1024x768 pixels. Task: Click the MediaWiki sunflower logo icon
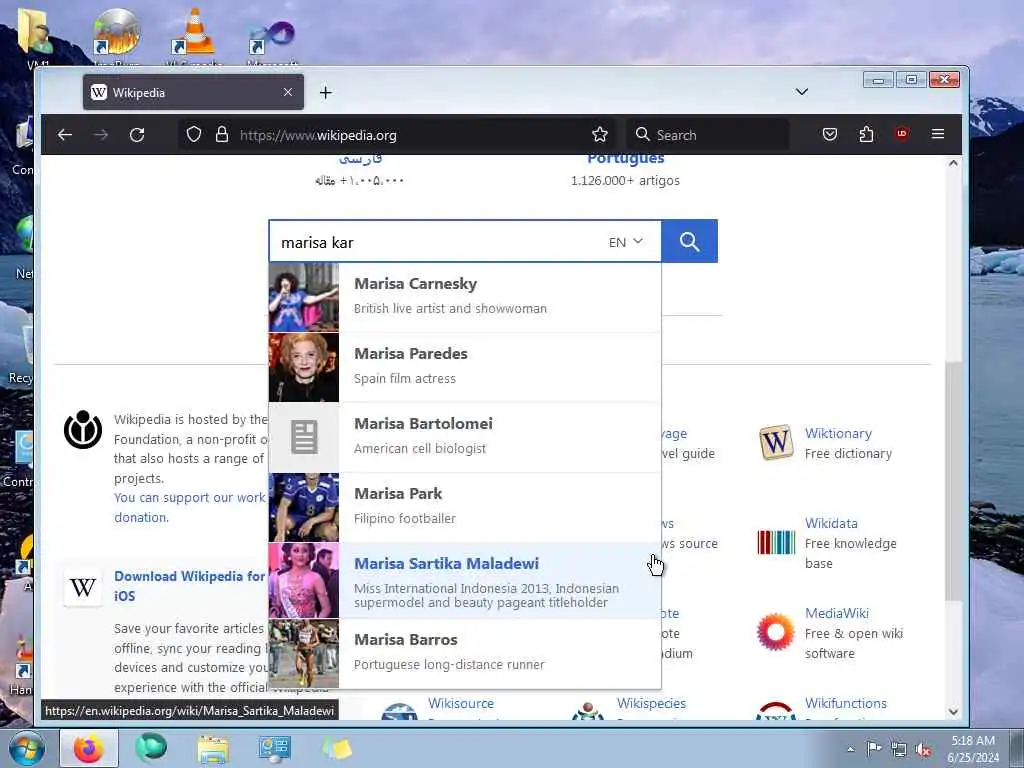(775, 632)
